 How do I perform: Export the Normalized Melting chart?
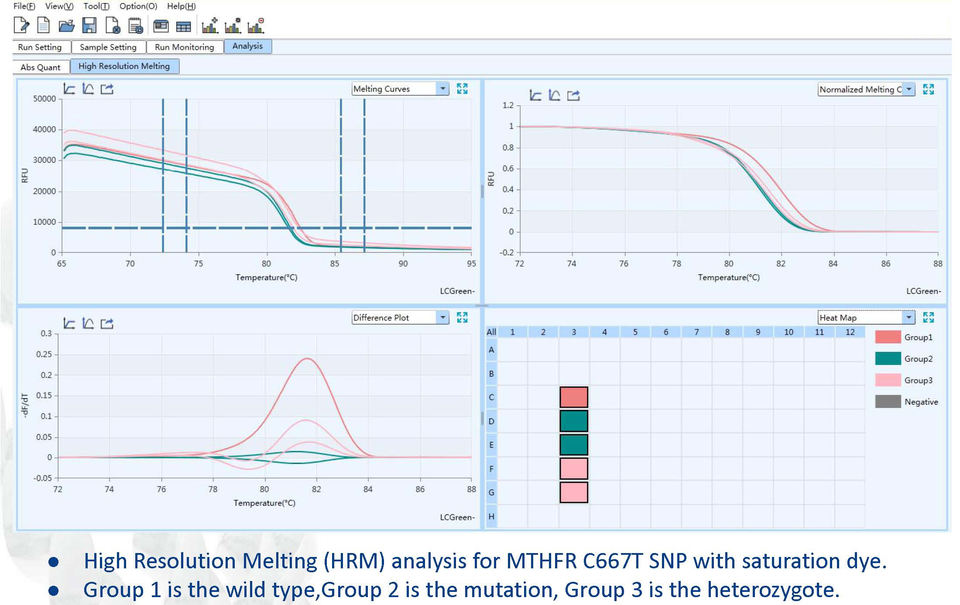click(574, 96)
